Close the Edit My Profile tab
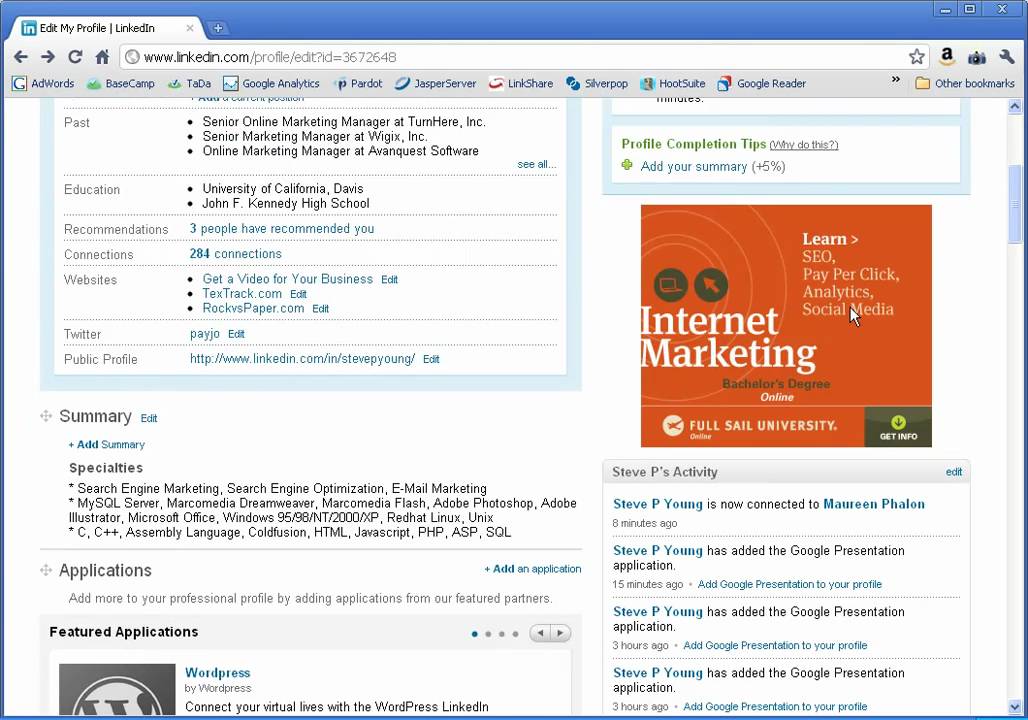 pos(189,28)
